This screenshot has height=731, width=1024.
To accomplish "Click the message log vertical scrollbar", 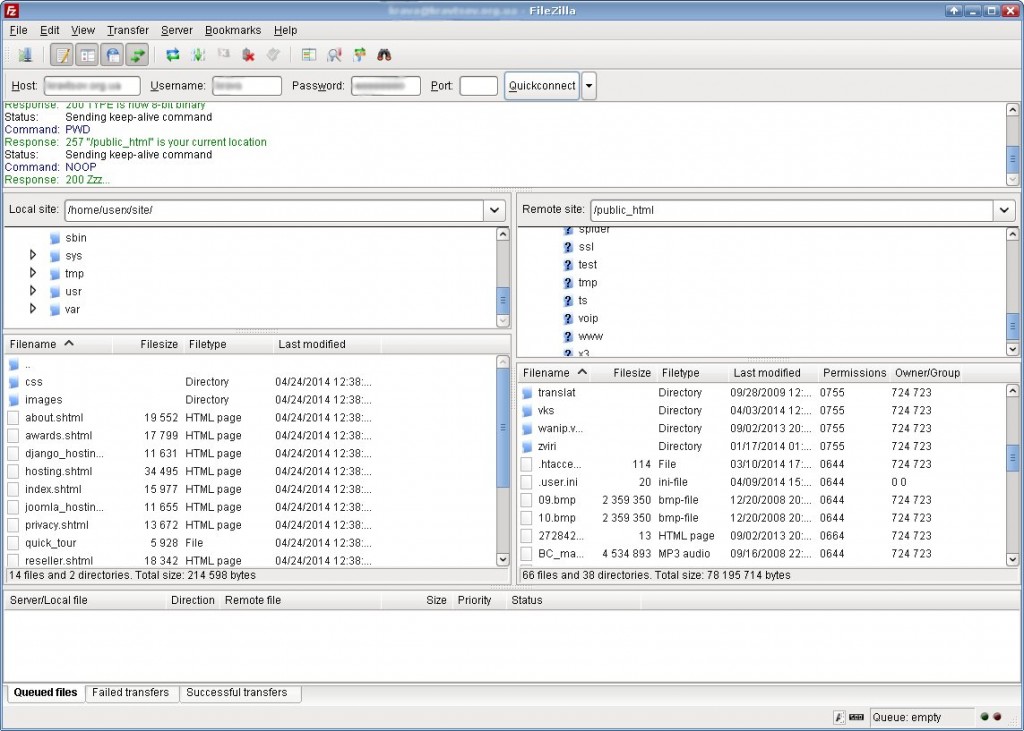I will tap(1012, 145).
